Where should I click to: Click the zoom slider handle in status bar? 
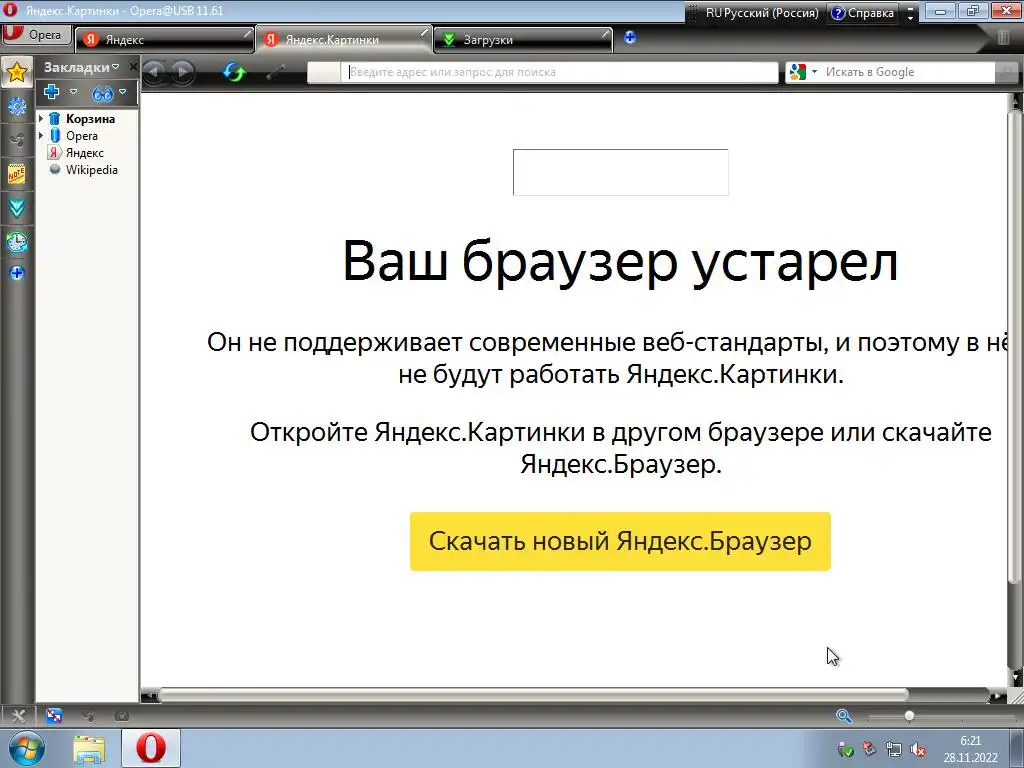tap(909, 716)
